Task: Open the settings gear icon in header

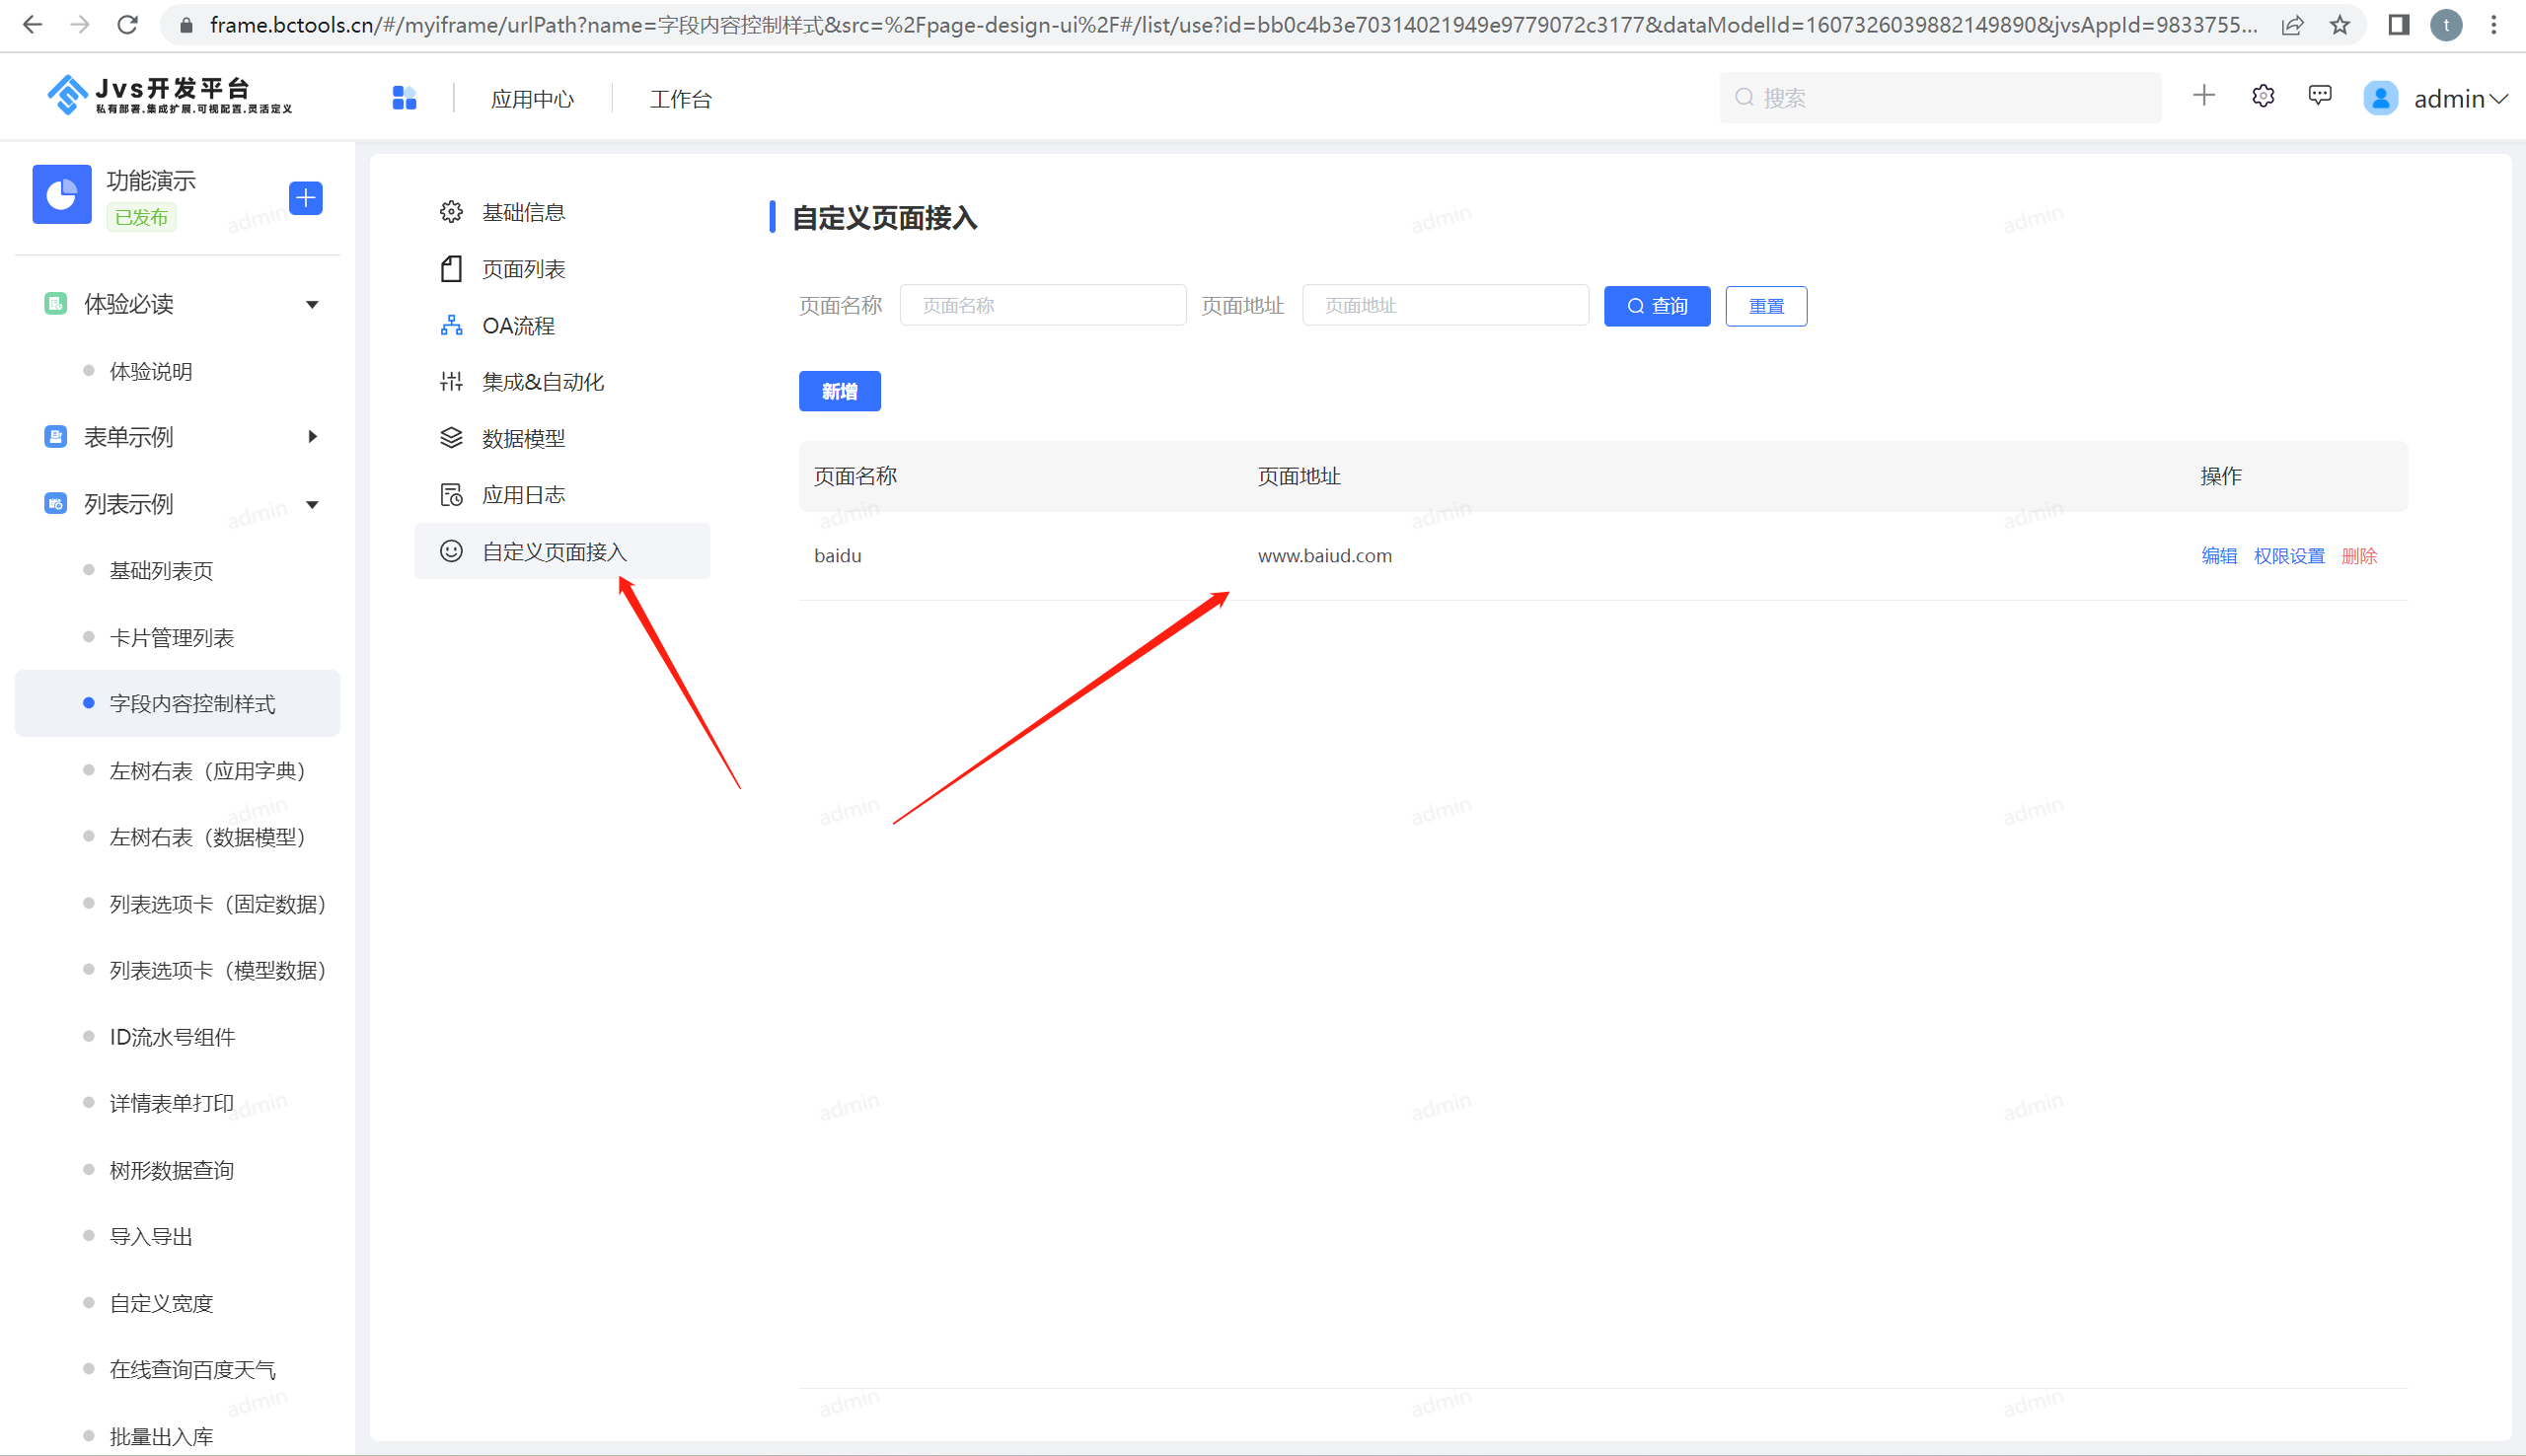Action: 2262,96
